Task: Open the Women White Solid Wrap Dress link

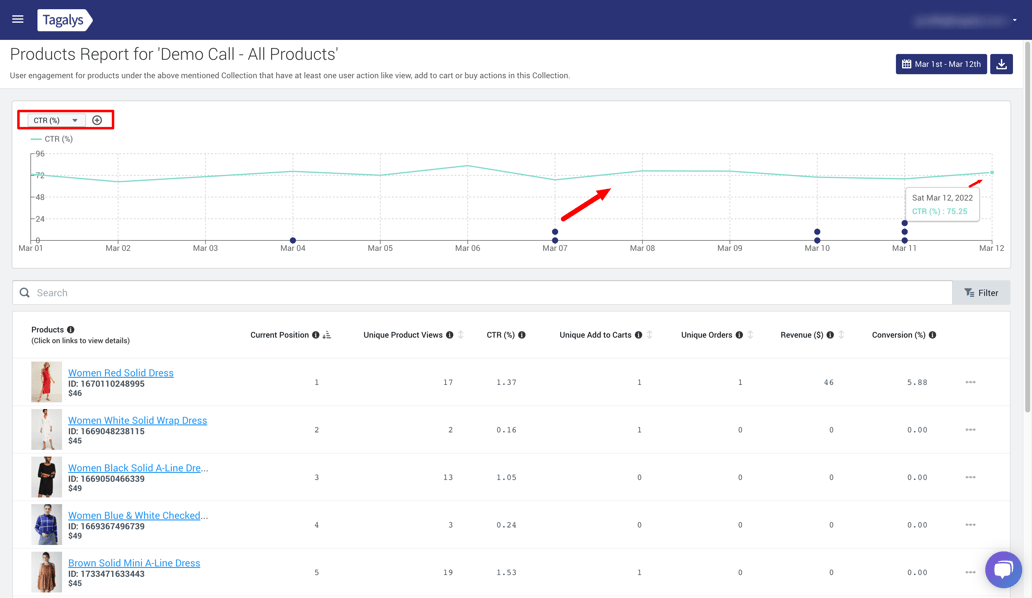Action: [x=137, y=420]
